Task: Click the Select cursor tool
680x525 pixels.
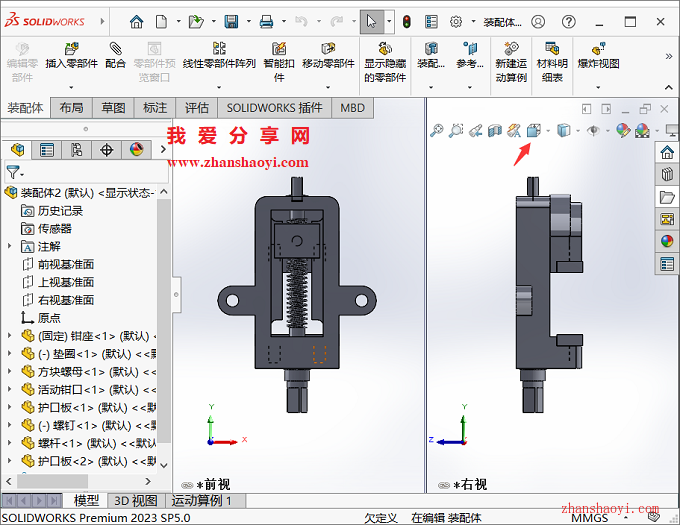Action: pyautogui.click(x=372, y=21)
